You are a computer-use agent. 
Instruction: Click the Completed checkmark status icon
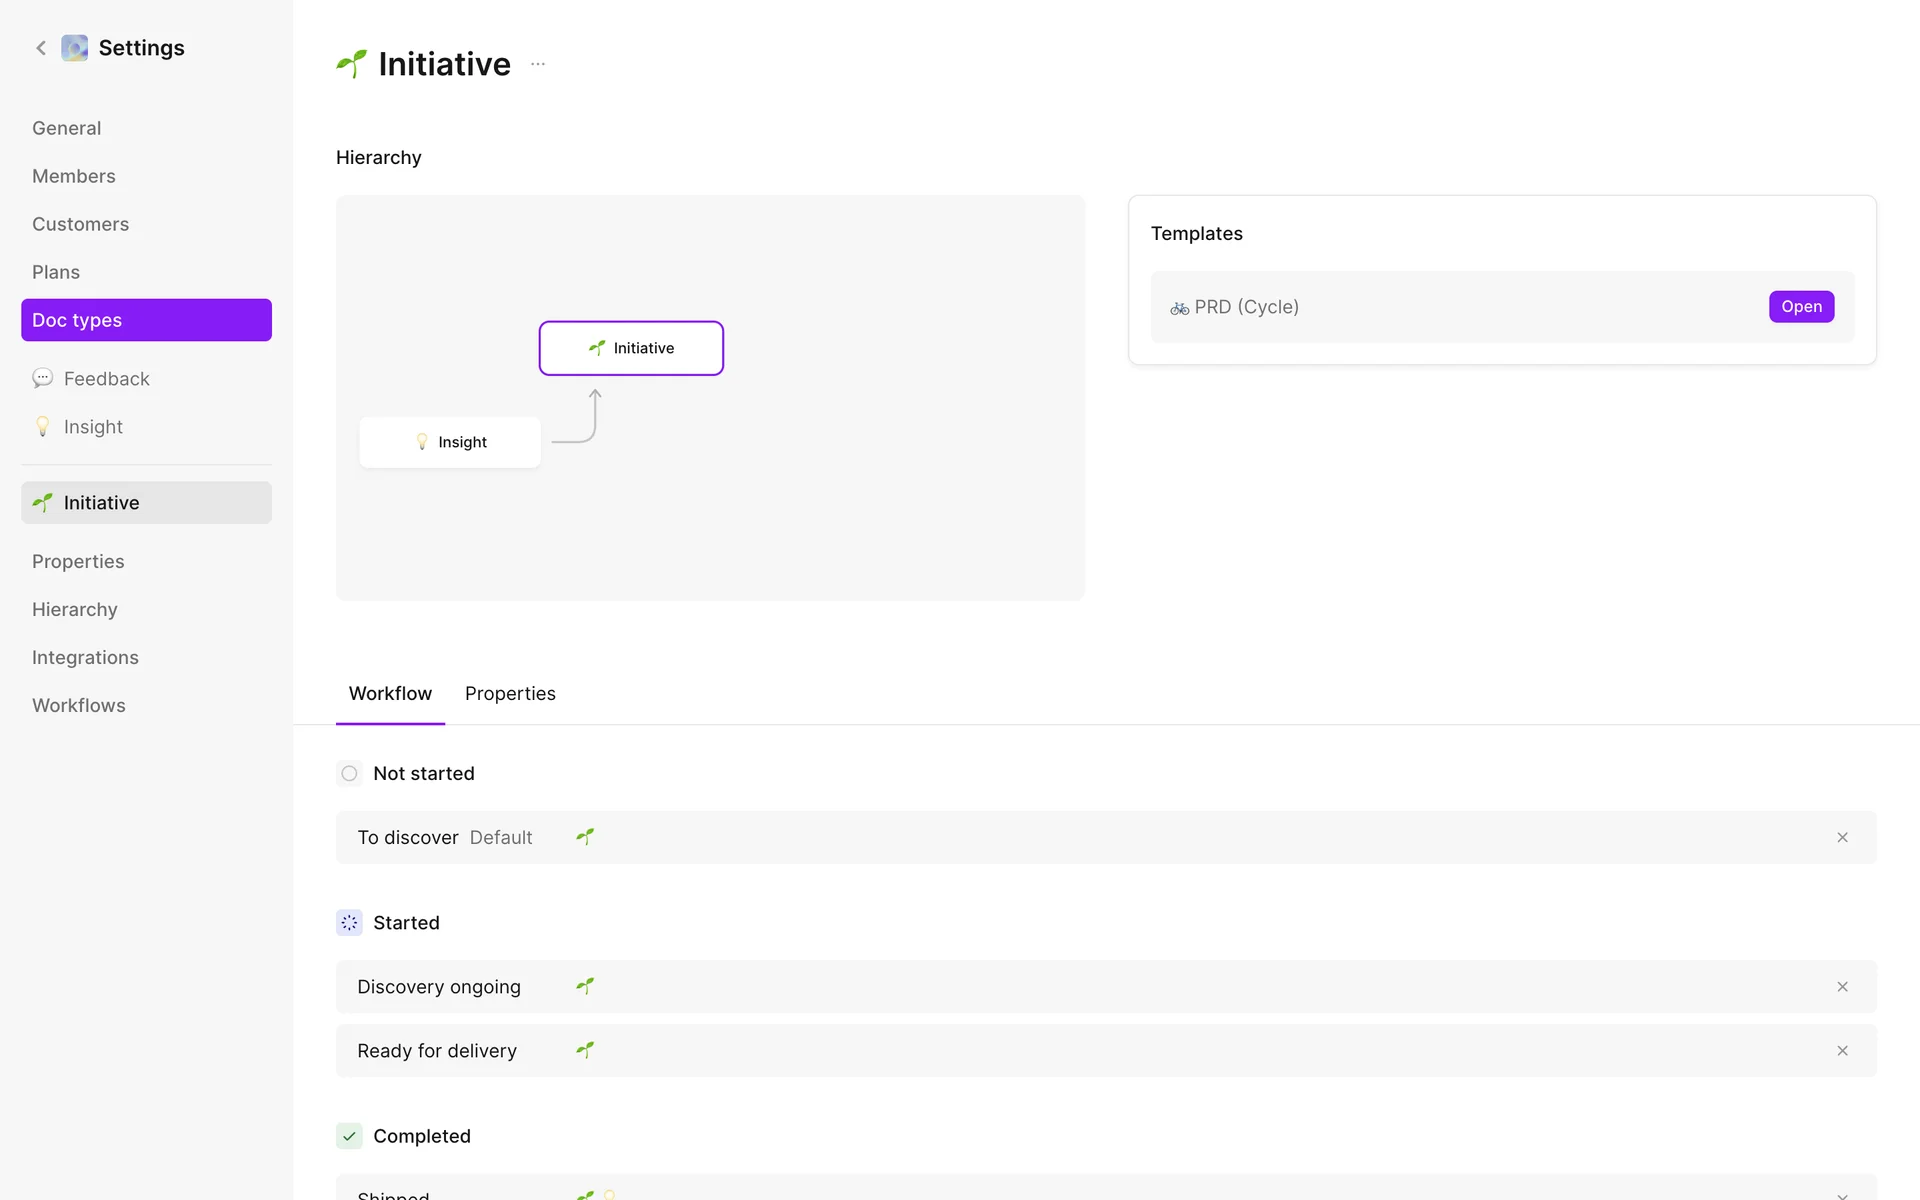(x=349, y=1136)
